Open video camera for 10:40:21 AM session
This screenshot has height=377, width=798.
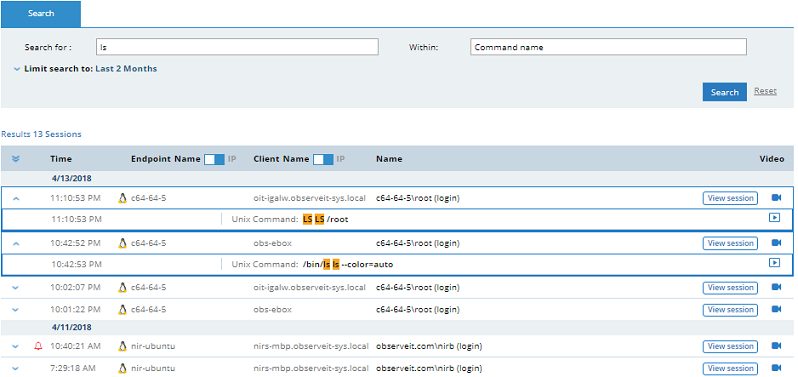click(776, 346)
